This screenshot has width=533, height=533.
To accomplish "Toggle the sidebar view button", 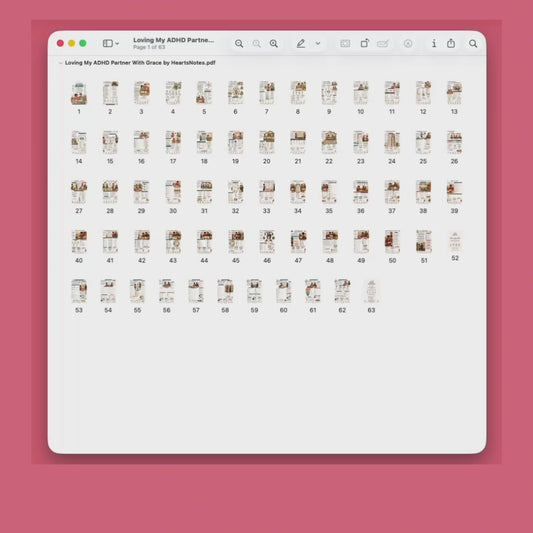I will click(x=108, y=43).
